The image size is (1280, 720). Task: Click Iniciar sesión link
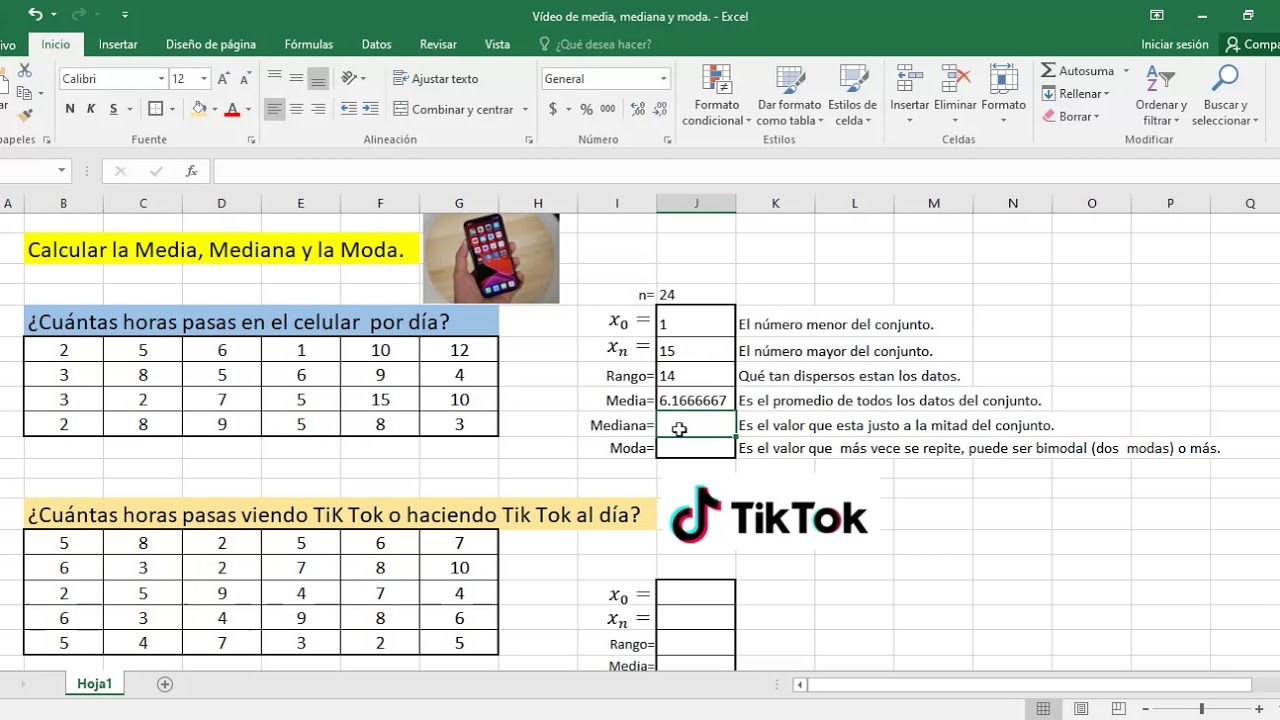coord(1175,44)
